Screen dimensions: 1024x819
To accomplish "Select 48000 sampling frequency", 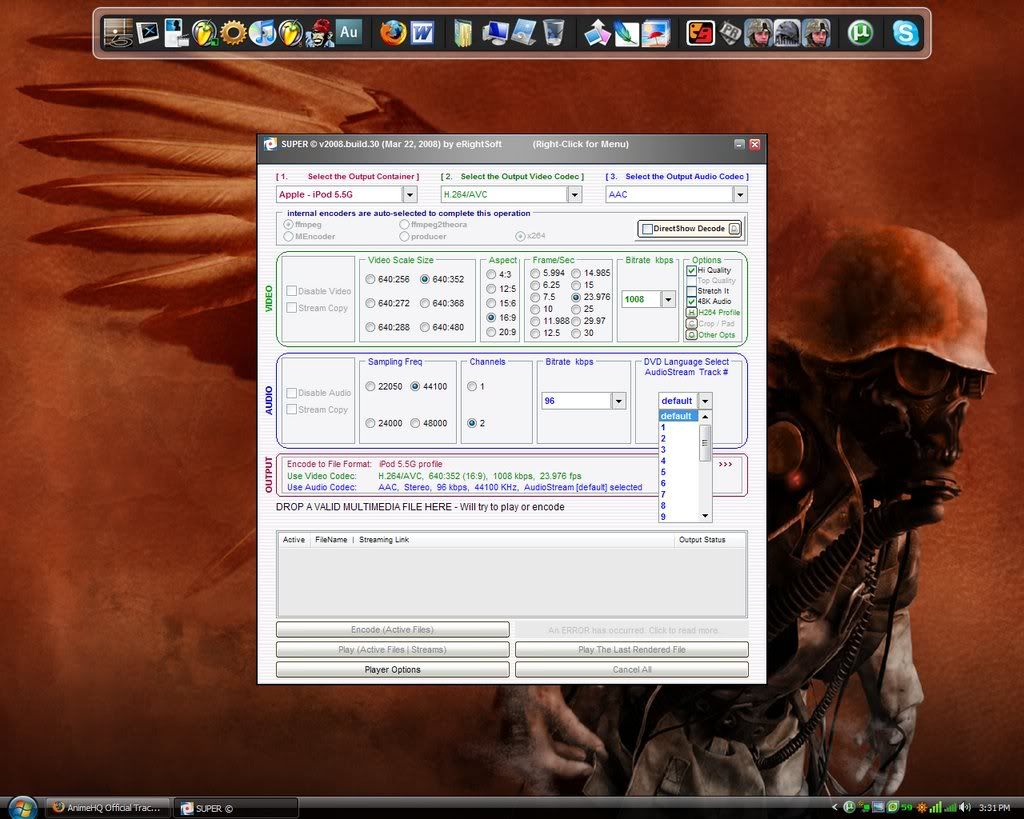I will tap(415, 423).
